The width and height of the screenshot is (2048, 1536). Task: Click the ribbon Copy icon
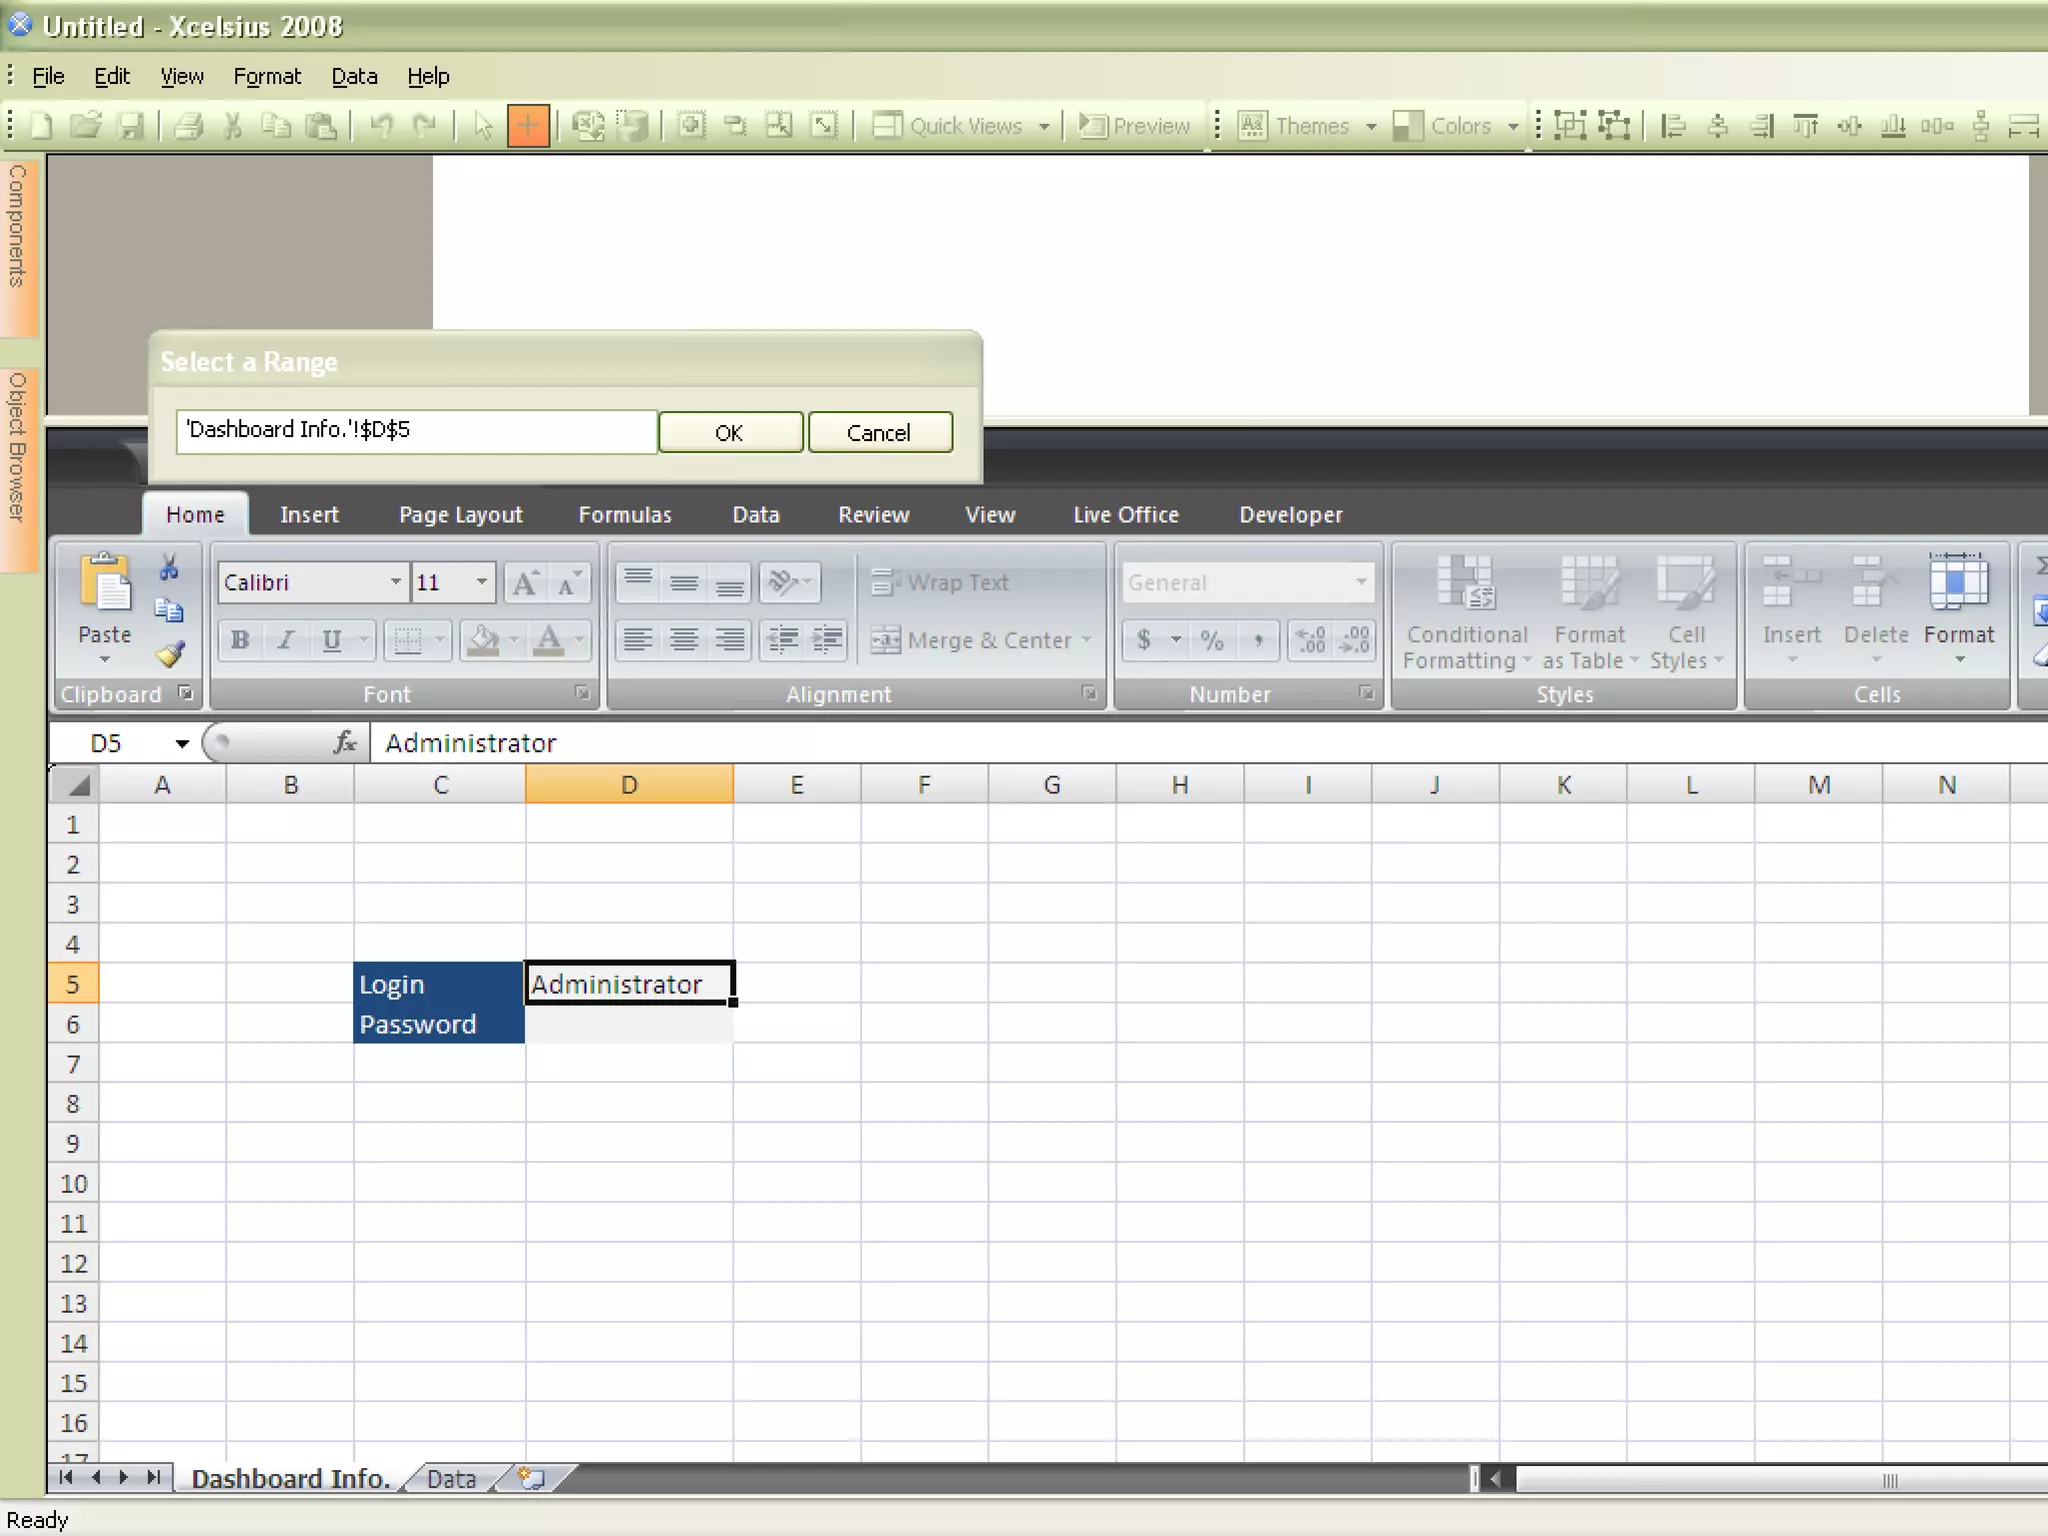tap(169, 611)
